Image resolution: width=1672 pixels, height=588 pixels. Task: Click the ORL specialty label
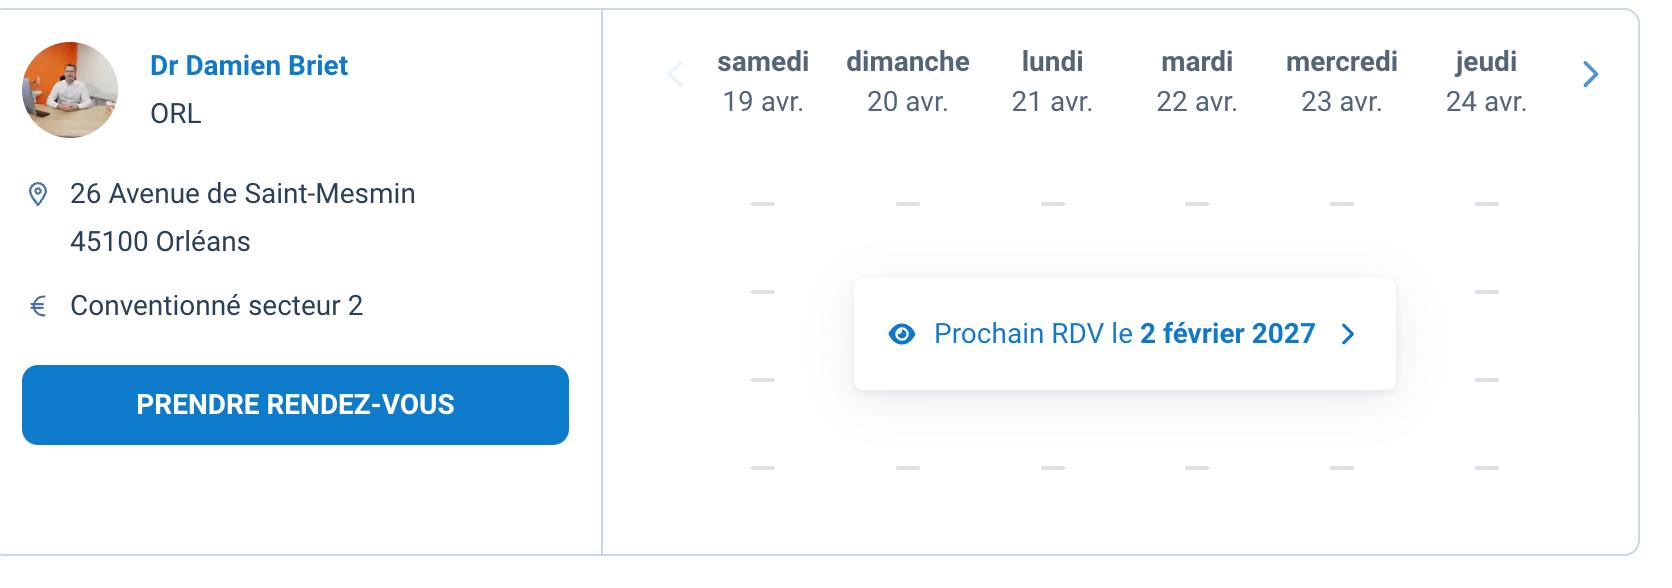click(176, 114)
